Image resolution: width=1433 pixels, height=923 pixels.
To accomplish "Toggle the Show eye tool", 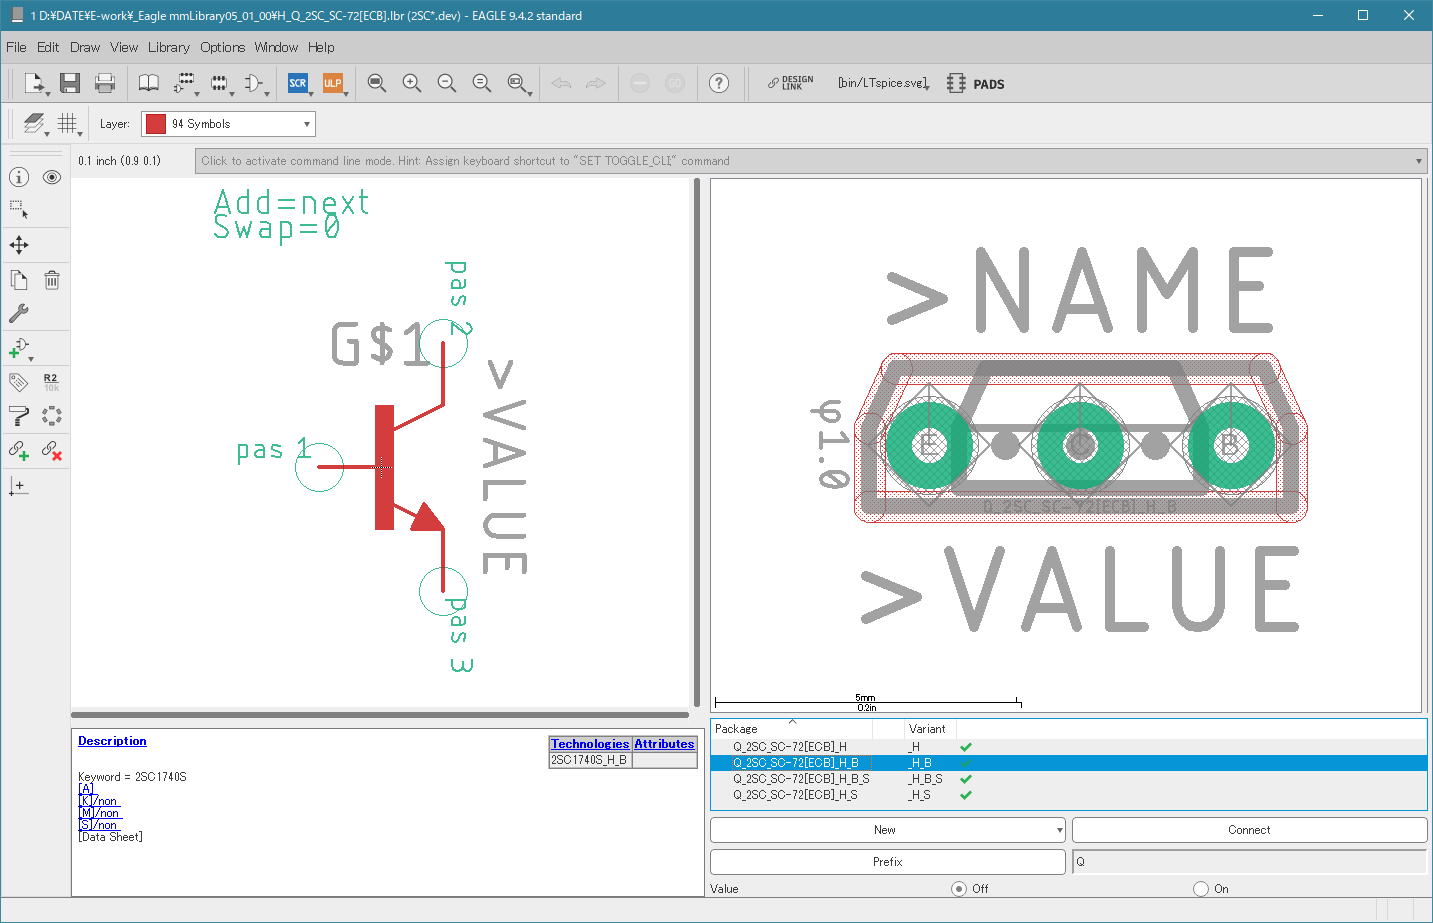I will pyautogui.click(x=52, y=177).
